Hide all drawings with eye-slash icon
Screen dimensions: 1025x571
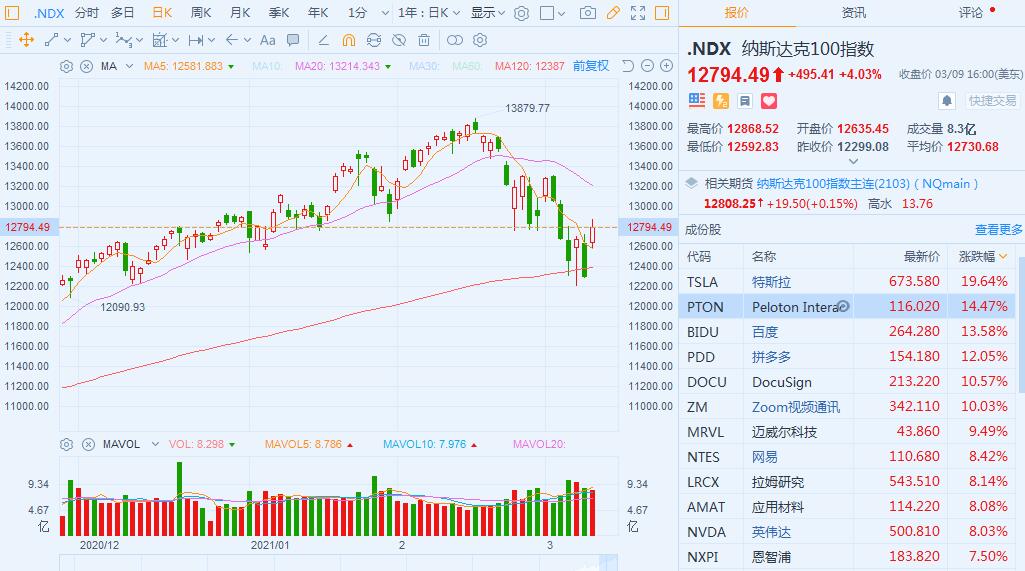click(x=399, y=41)
